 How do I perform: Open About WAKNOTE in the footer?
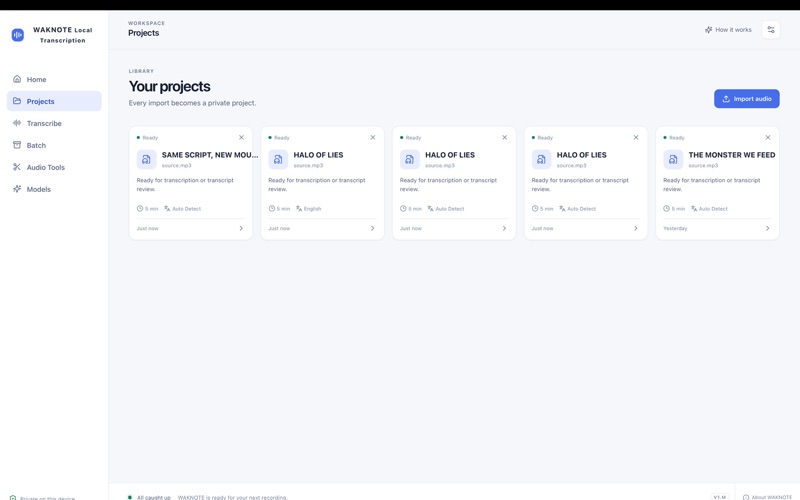[767, 497]
